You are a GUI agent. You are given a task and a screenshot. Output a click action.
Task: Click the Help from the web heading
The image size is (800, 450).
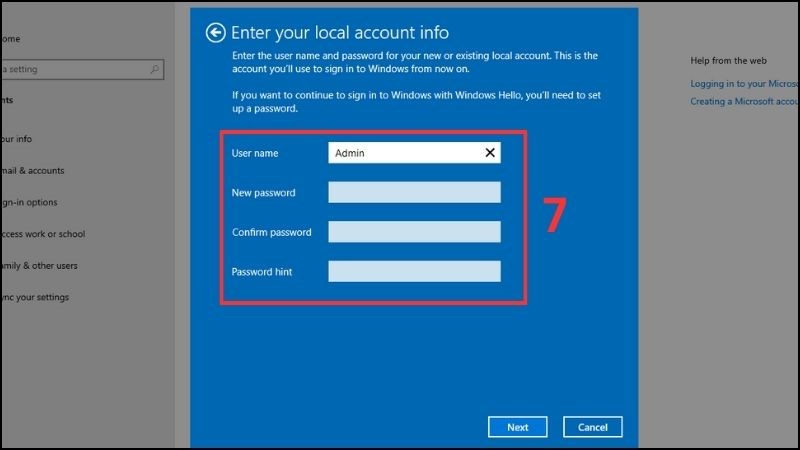point(729,61)
